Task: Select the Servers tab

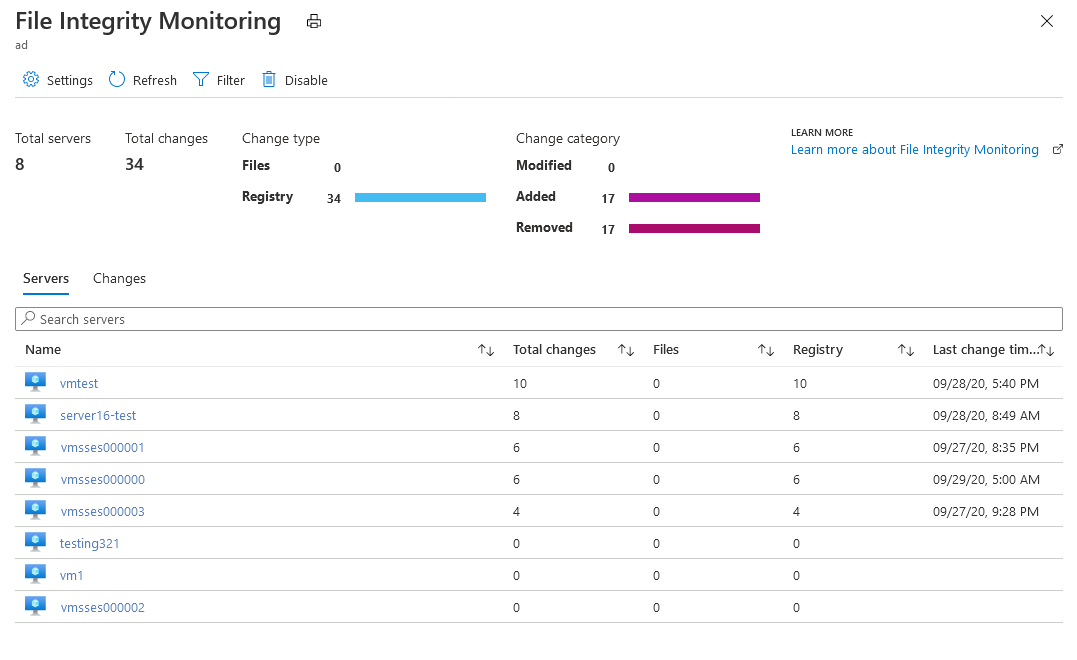Action: [46, 278]
